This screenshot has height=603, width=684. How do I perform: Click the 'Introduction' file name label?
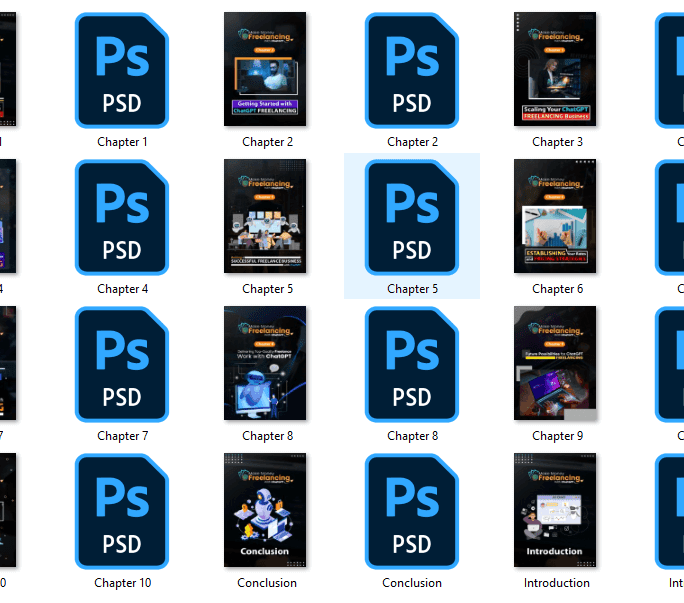(x=557, y=583)
